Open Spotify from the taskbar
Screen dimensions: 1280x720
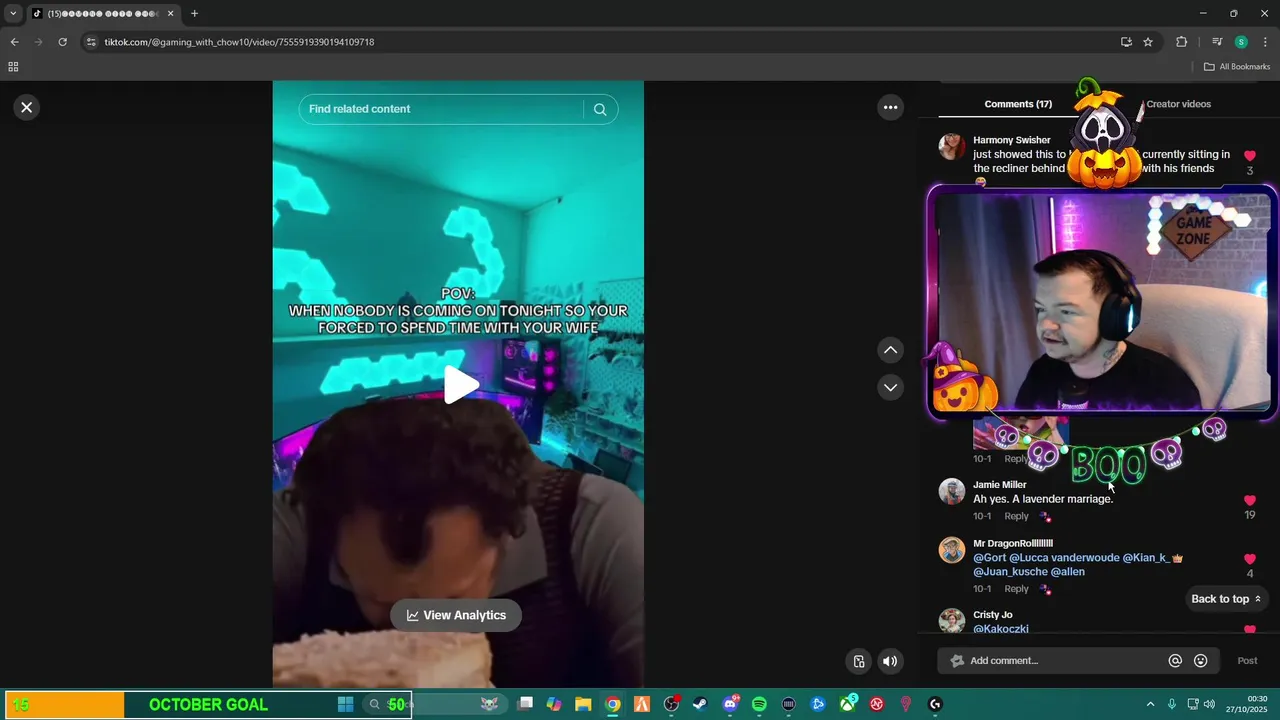pyautogui.click(x=759, y=704)
